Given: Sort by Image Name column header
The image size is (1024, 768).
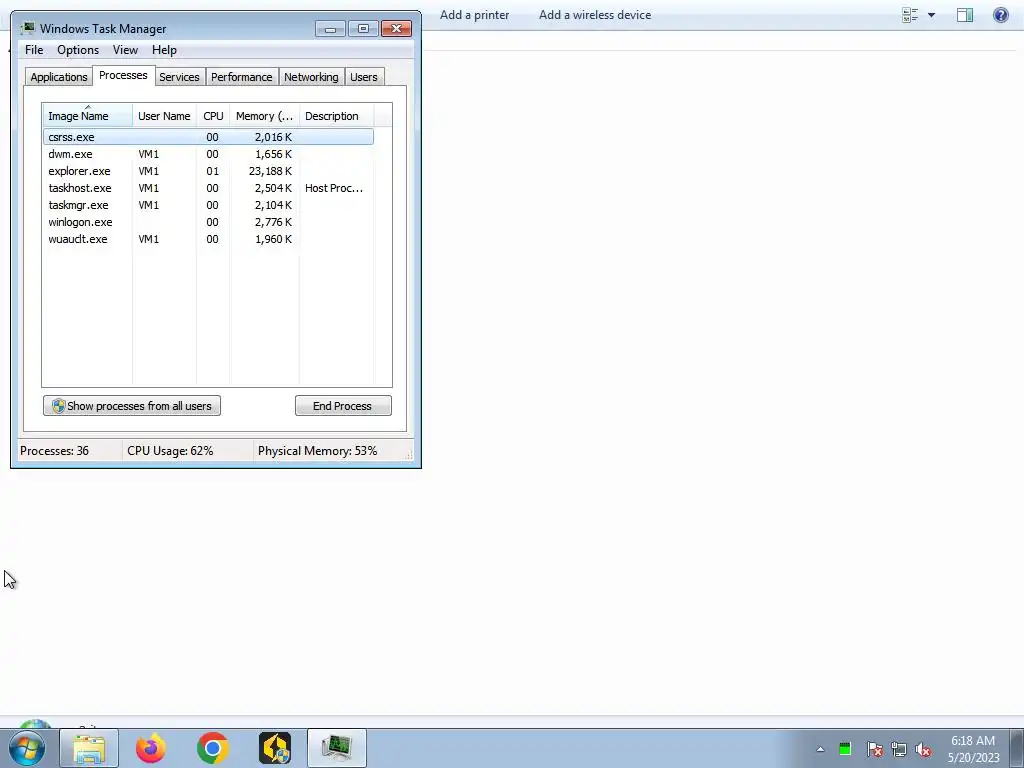Looking at the screenshot, I should (88, 115).
